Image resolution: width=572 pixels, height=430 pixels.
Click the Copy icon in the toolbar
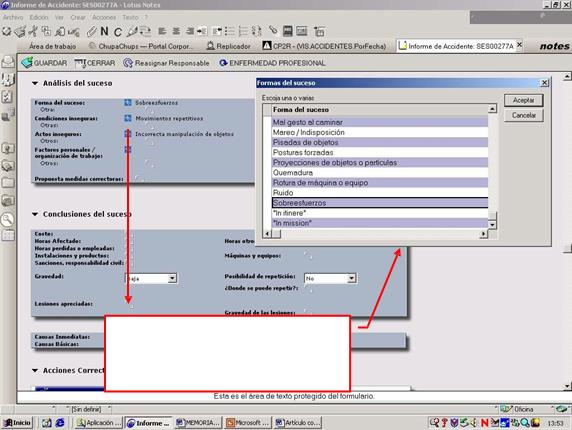tap(46, 31)
